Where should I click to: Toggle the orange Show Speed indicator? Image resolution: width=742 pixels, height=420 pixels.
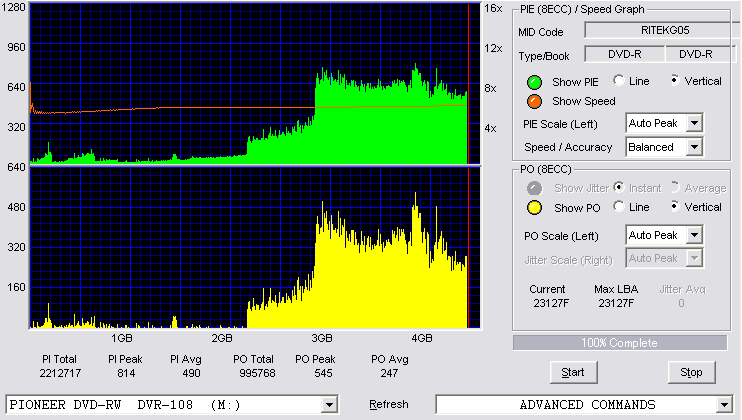click(534, 101)
